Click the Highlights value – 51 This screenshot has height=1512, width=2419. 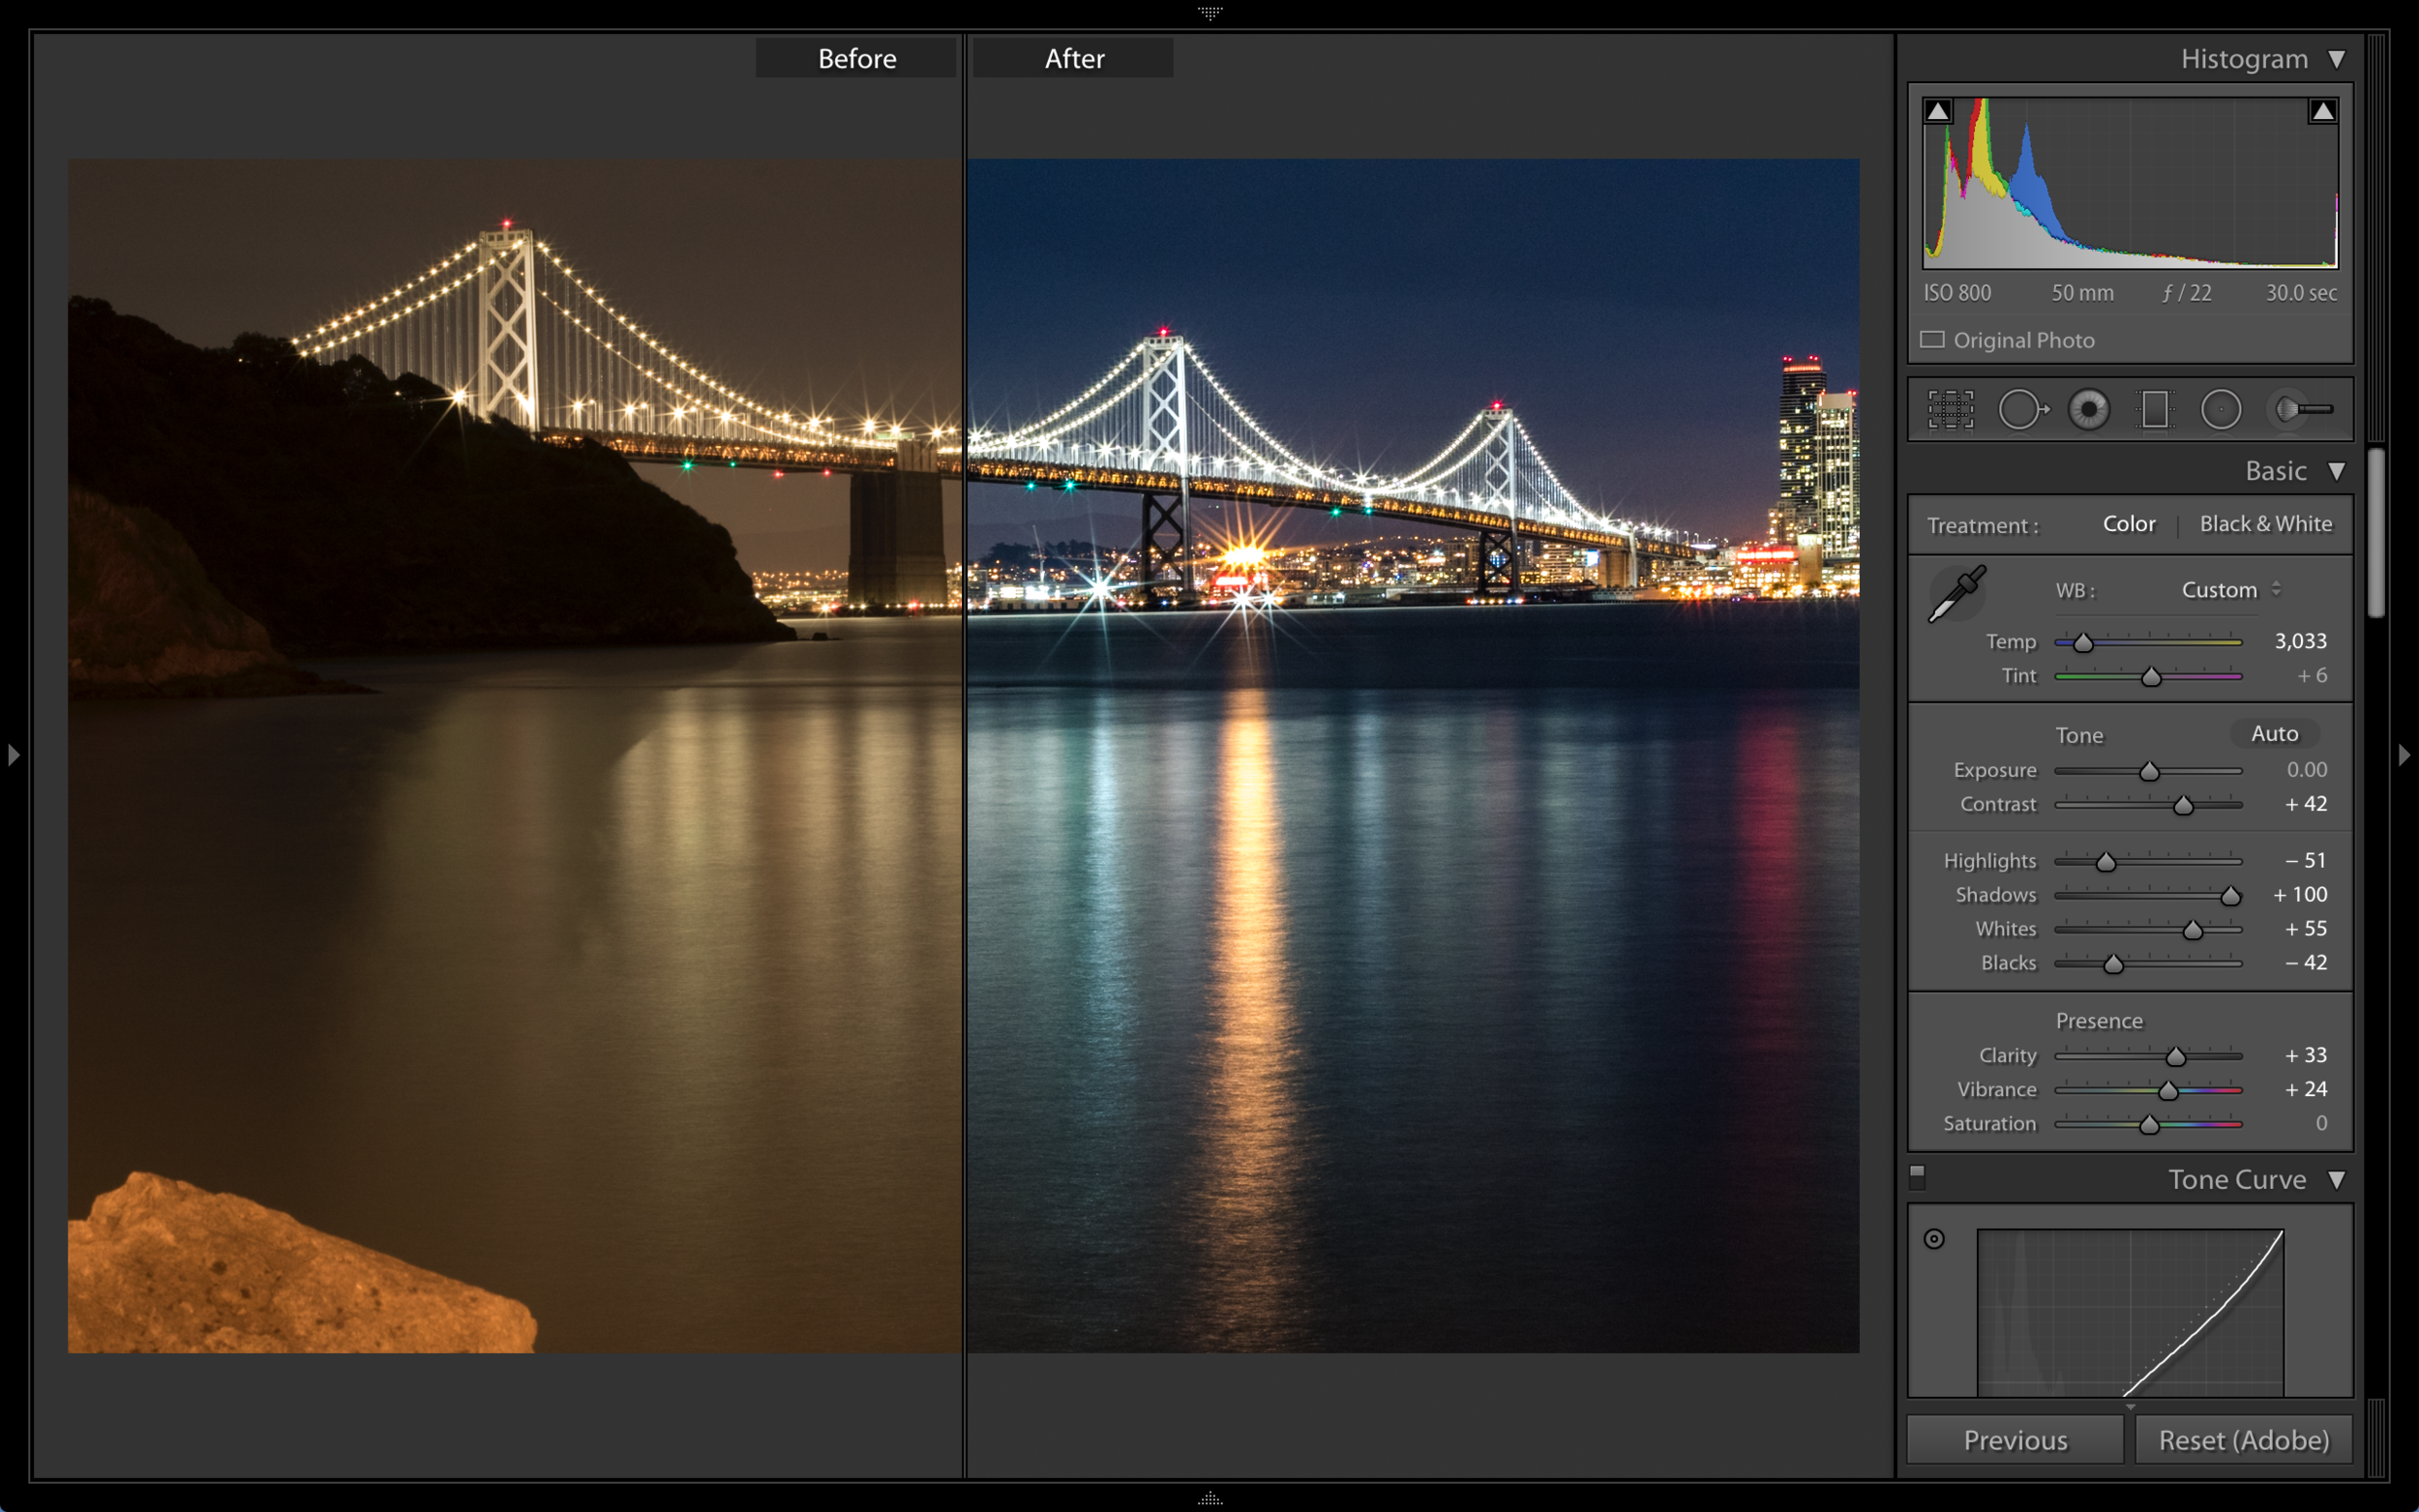(2305, 861)
